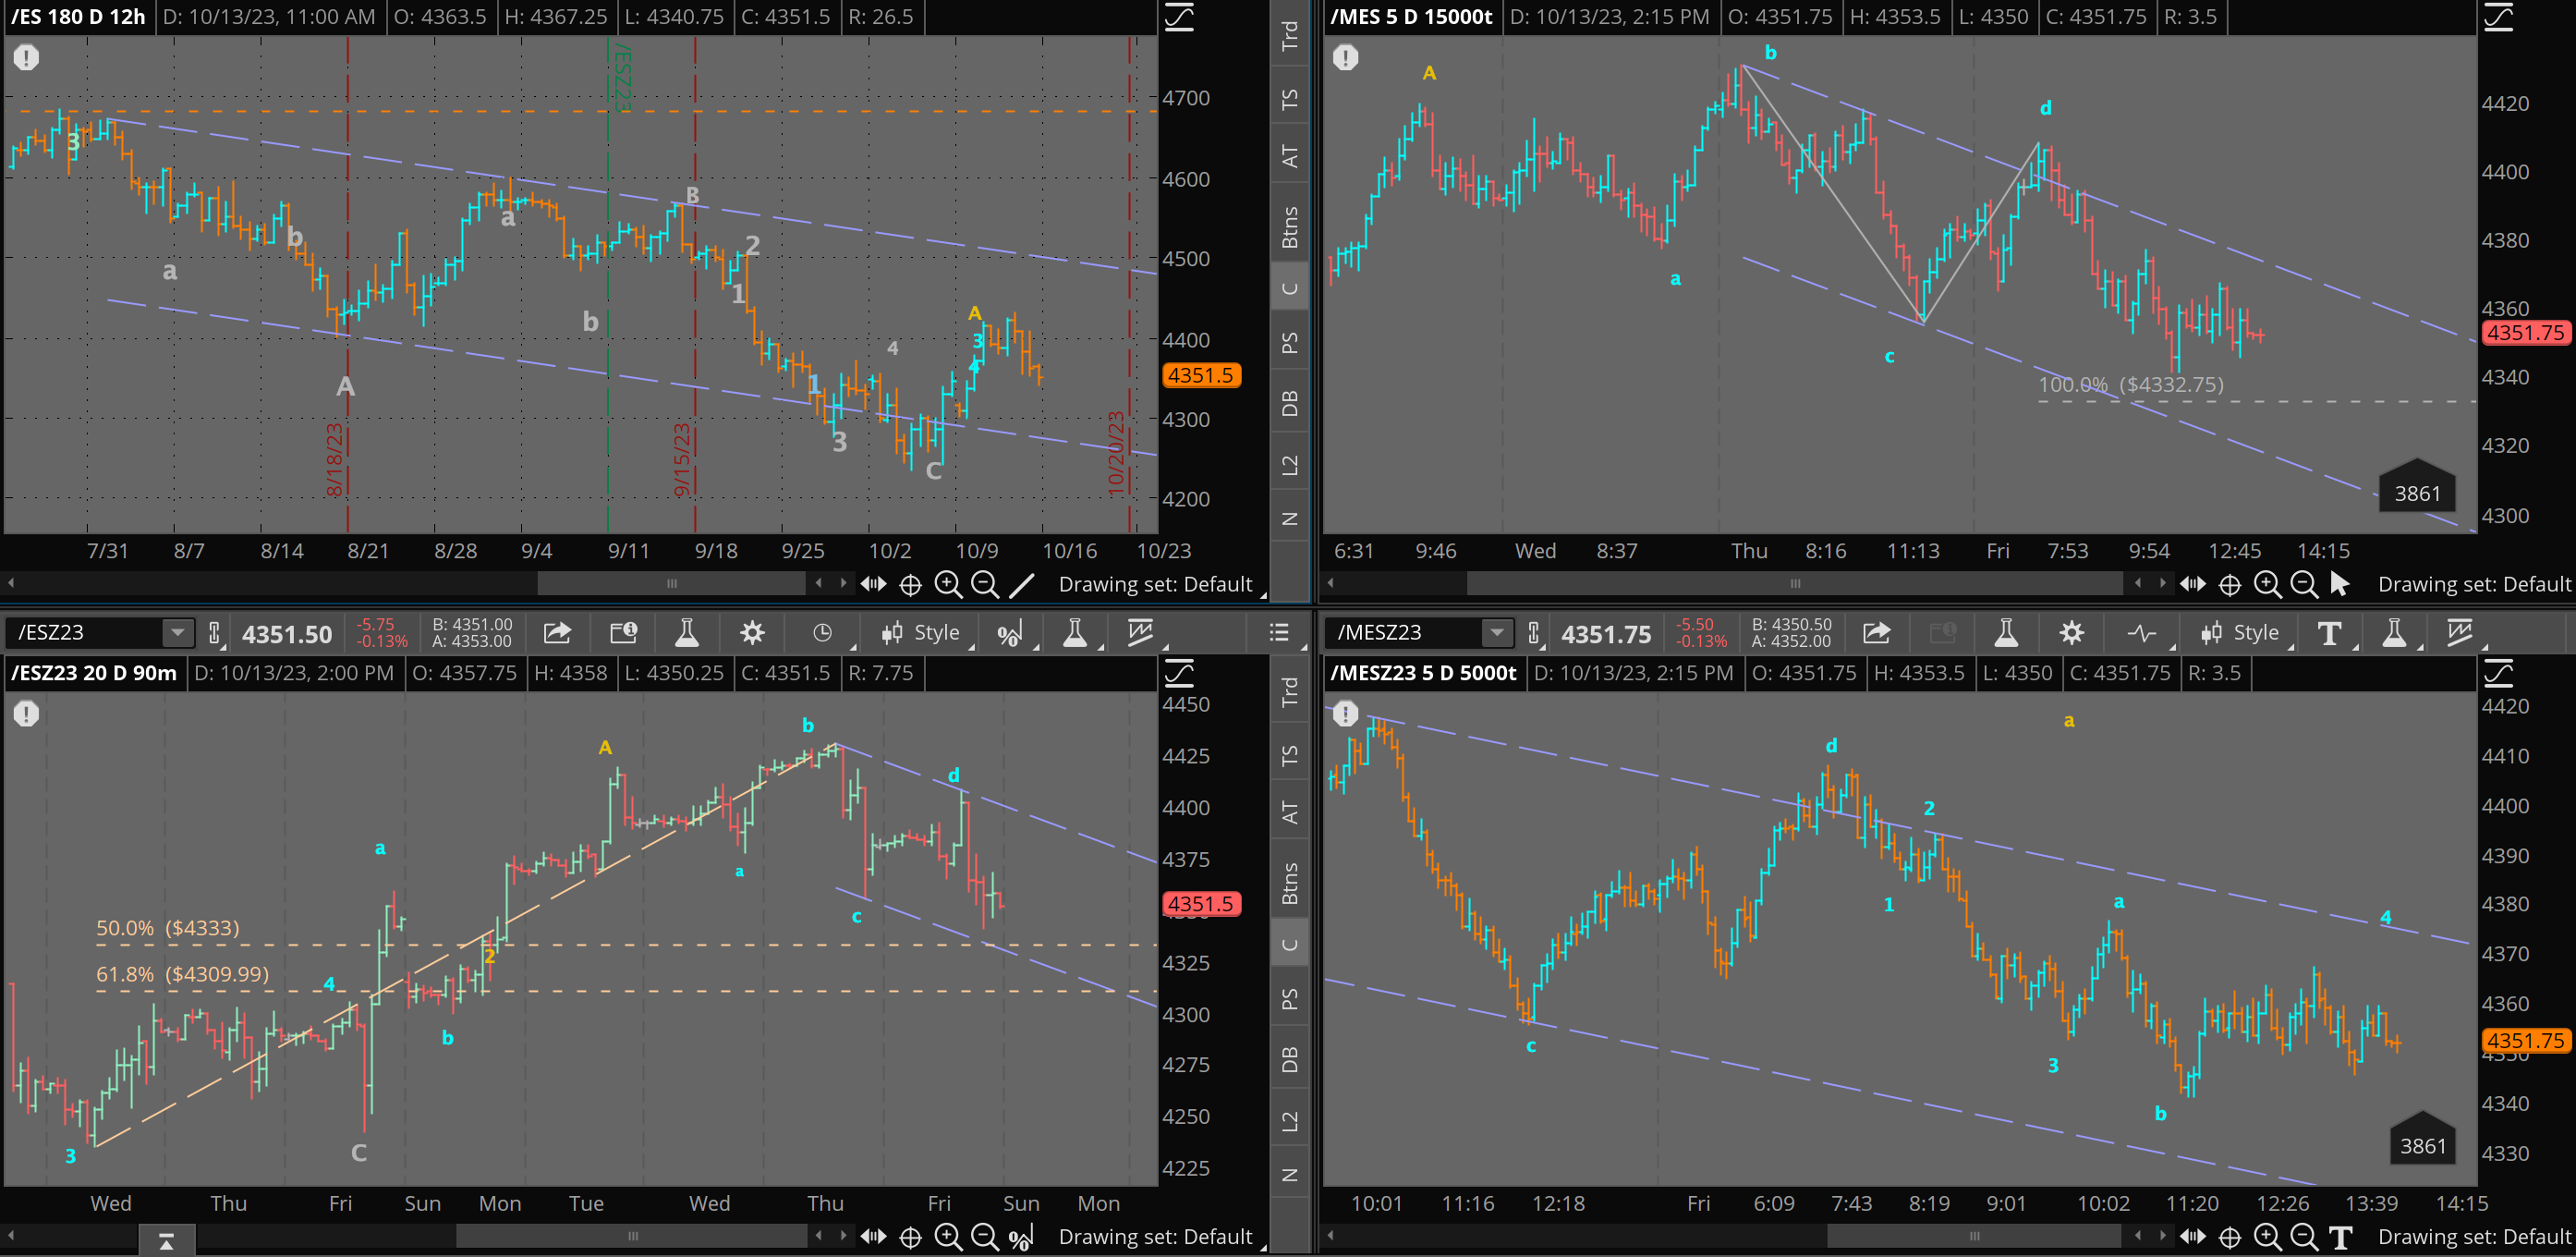Image resolution: width=2576 pixels, height=1257 pixels.
Task: Open the TS tab beside the /ES 12h chart
Action: [1290, 100]
